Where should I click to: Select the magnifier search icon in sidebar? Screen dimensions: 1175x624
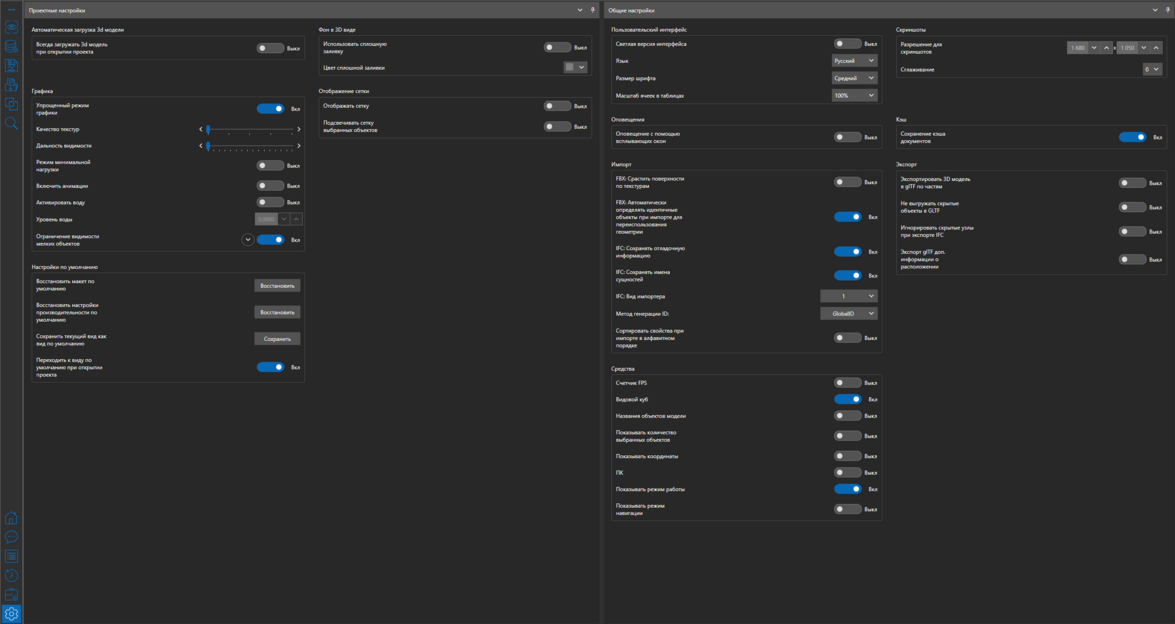11,123
